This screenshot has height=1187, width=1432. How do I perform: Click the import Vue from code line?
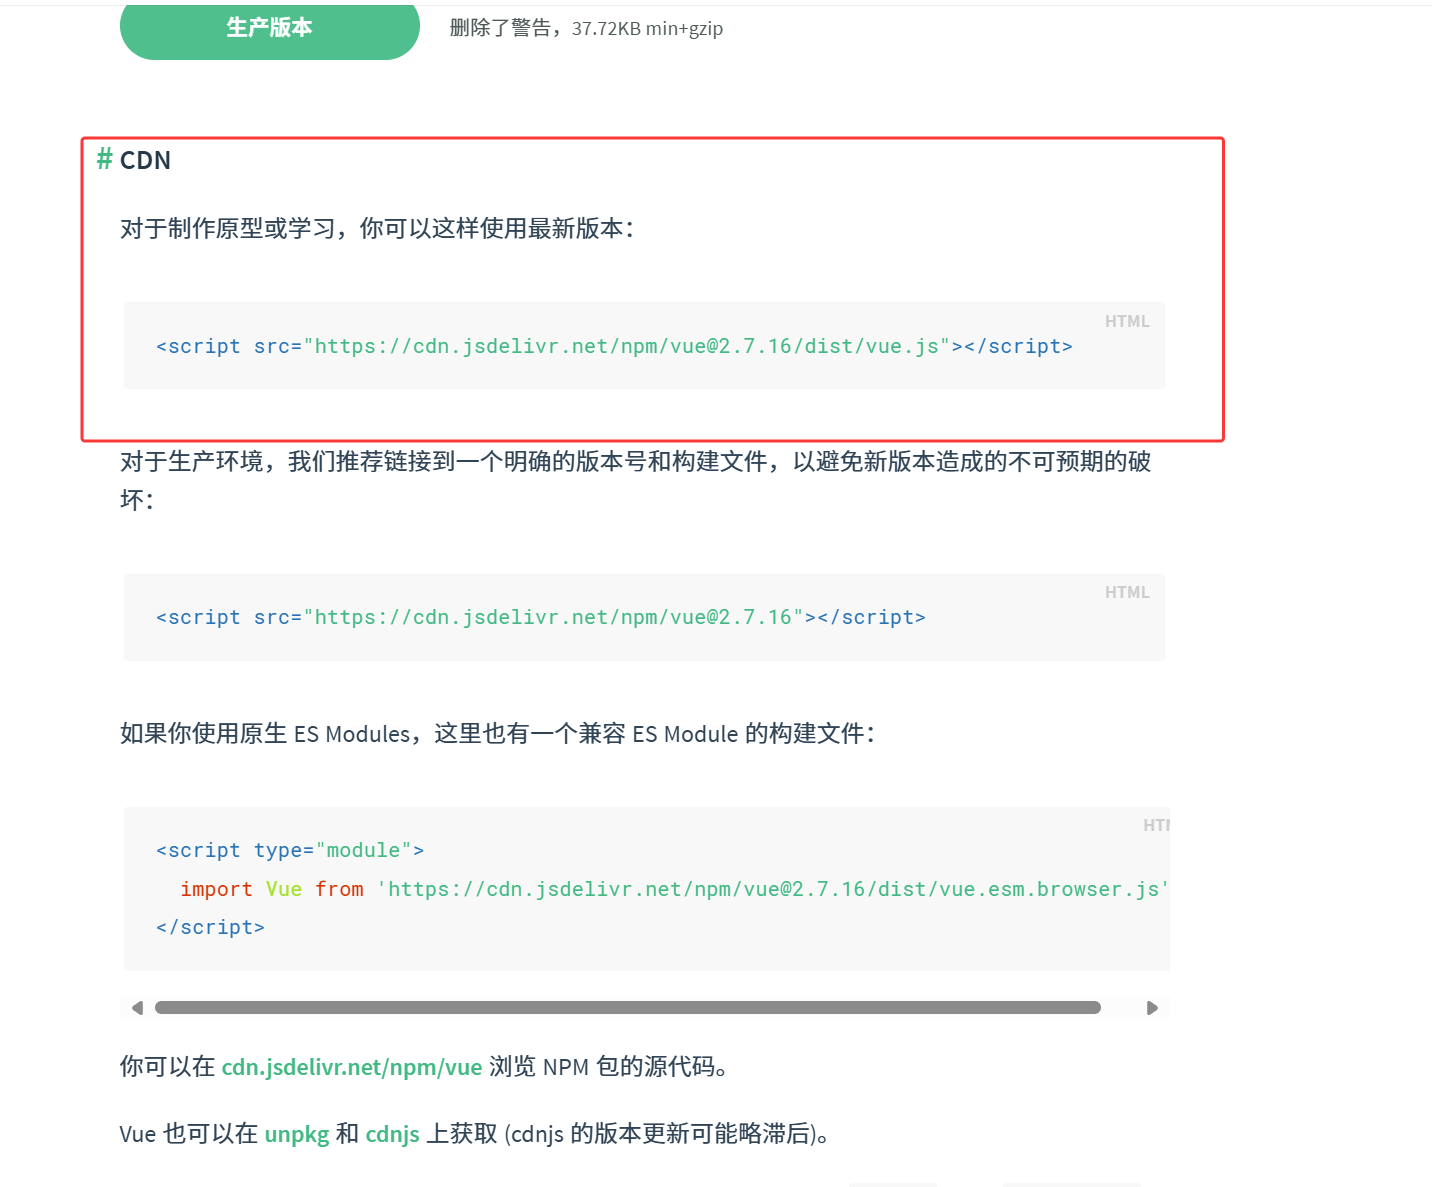point(675,889)
